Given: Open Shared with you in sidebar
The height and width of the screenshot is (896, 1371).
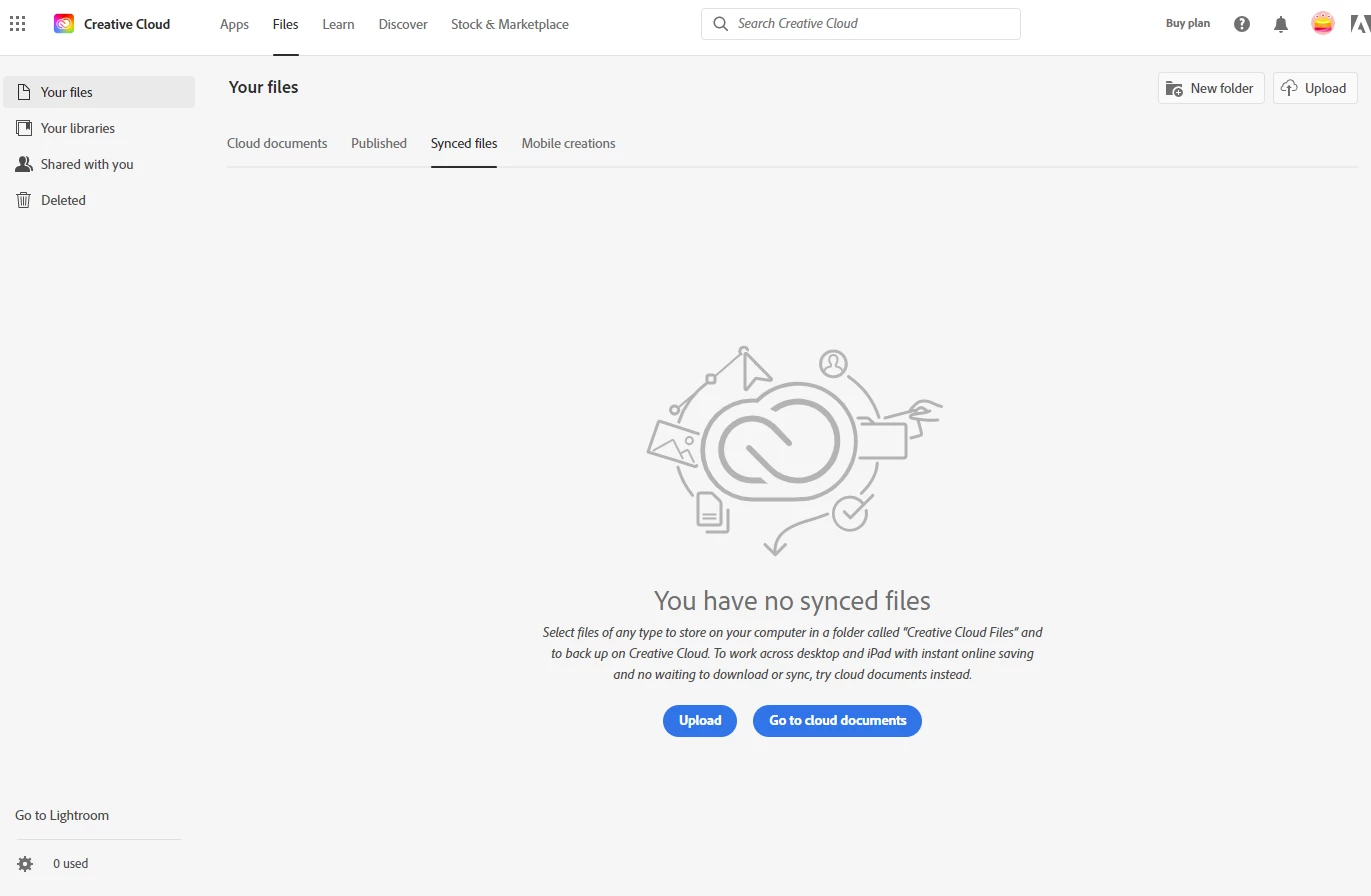Looking at the screenshot, I should tap(99, 164).
